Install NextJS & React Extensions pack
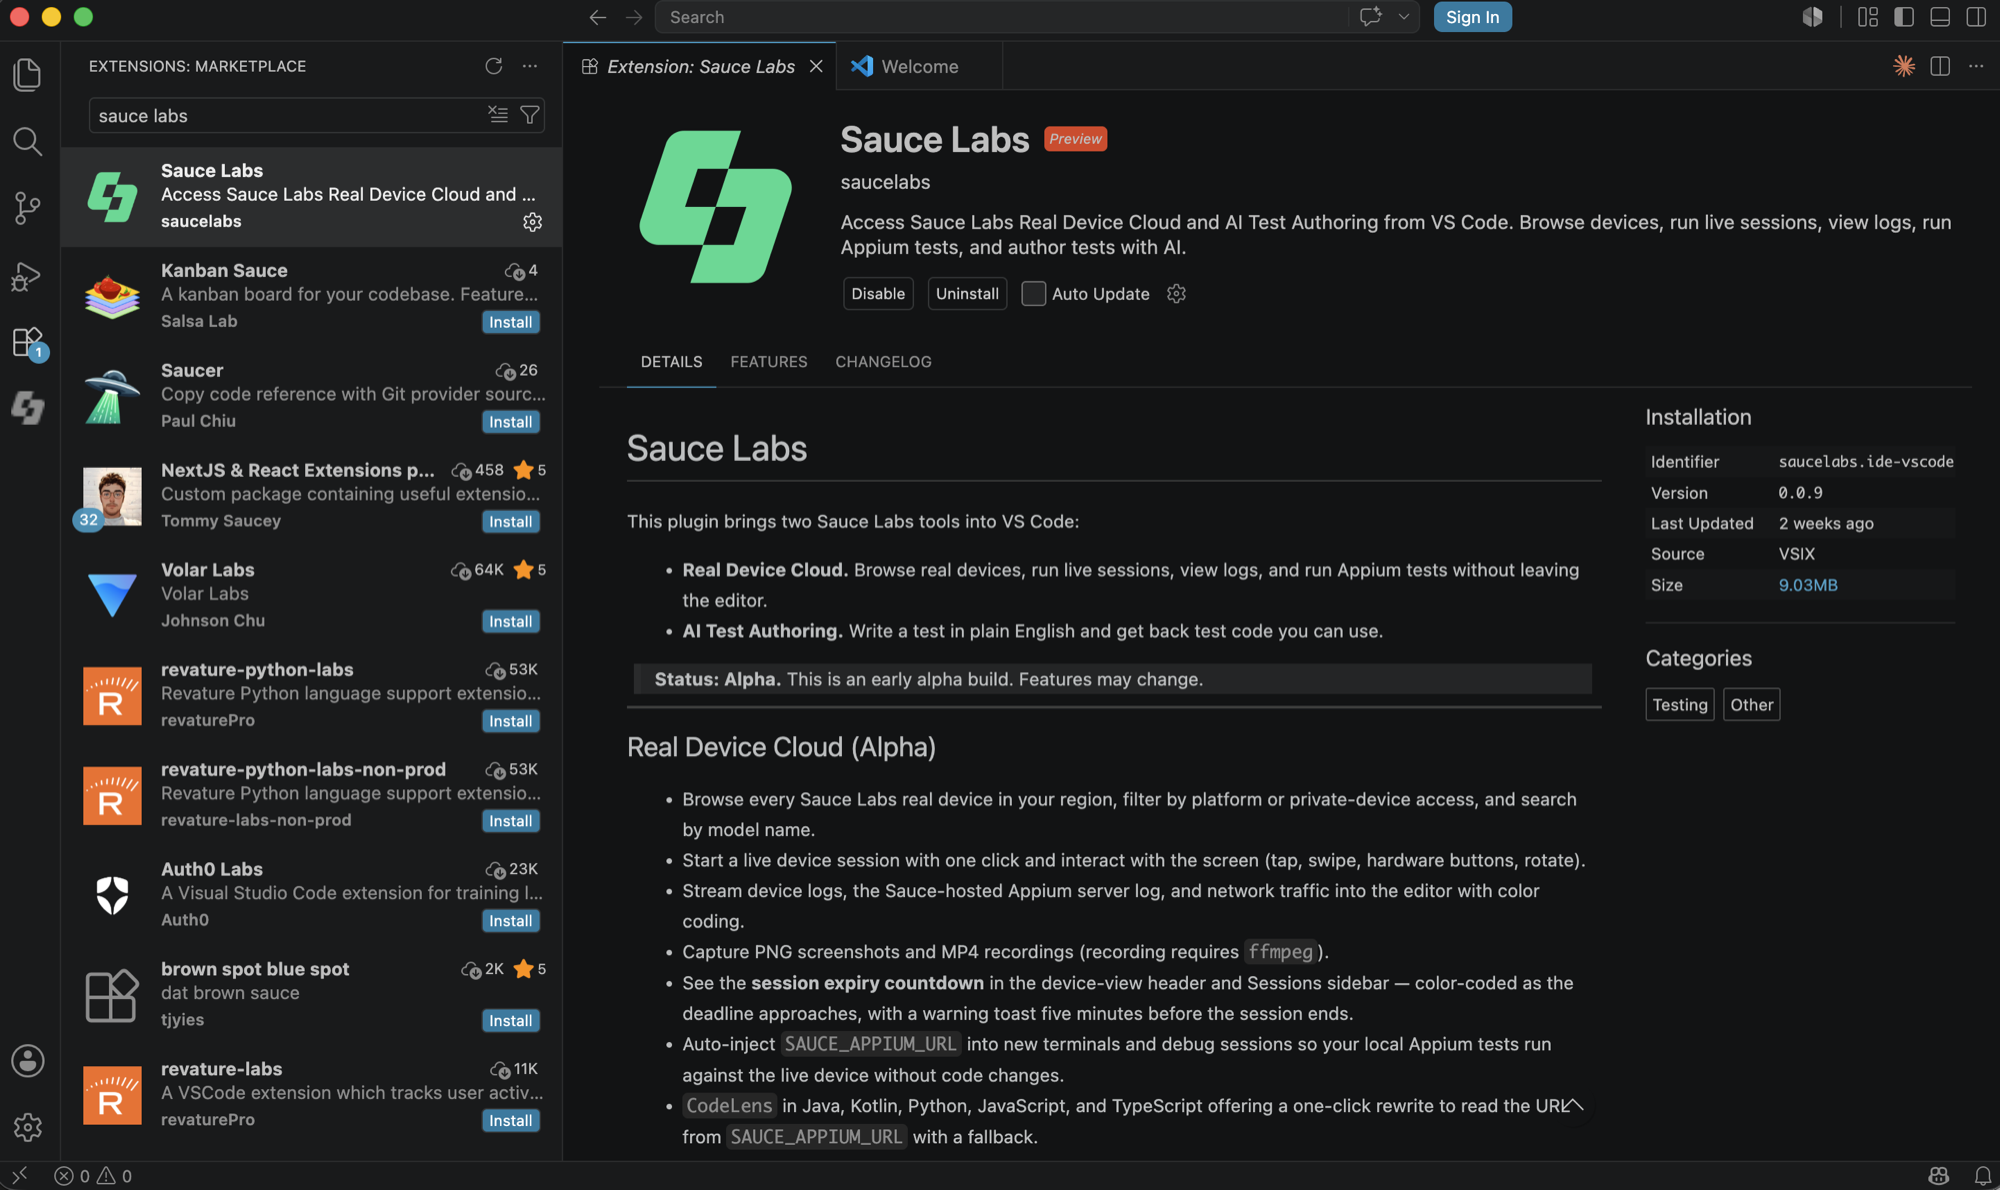 click(510, 522)
